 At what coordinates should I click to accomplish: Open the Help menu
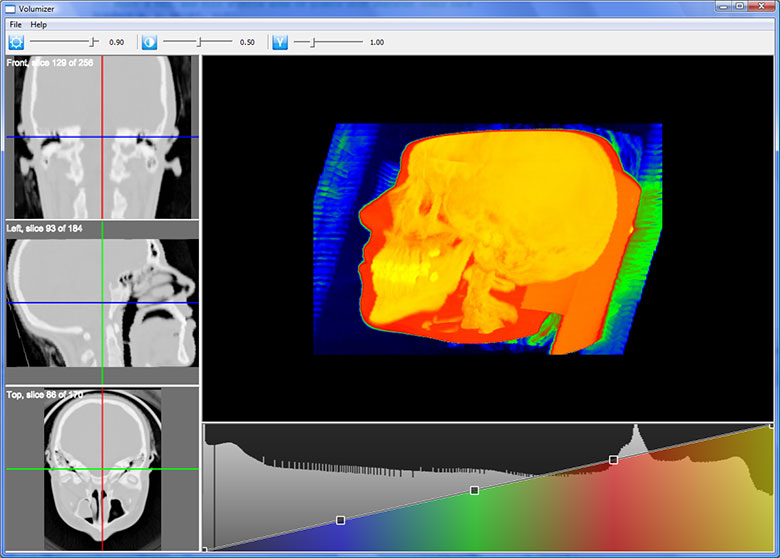pyautogui.click(x=38, y=24)
